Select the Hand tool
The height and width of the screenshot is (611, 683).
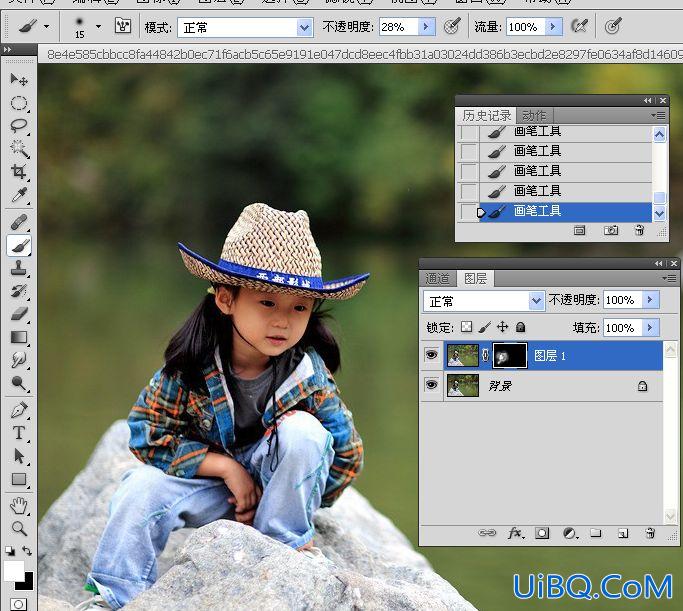click(x=19, y=506)
